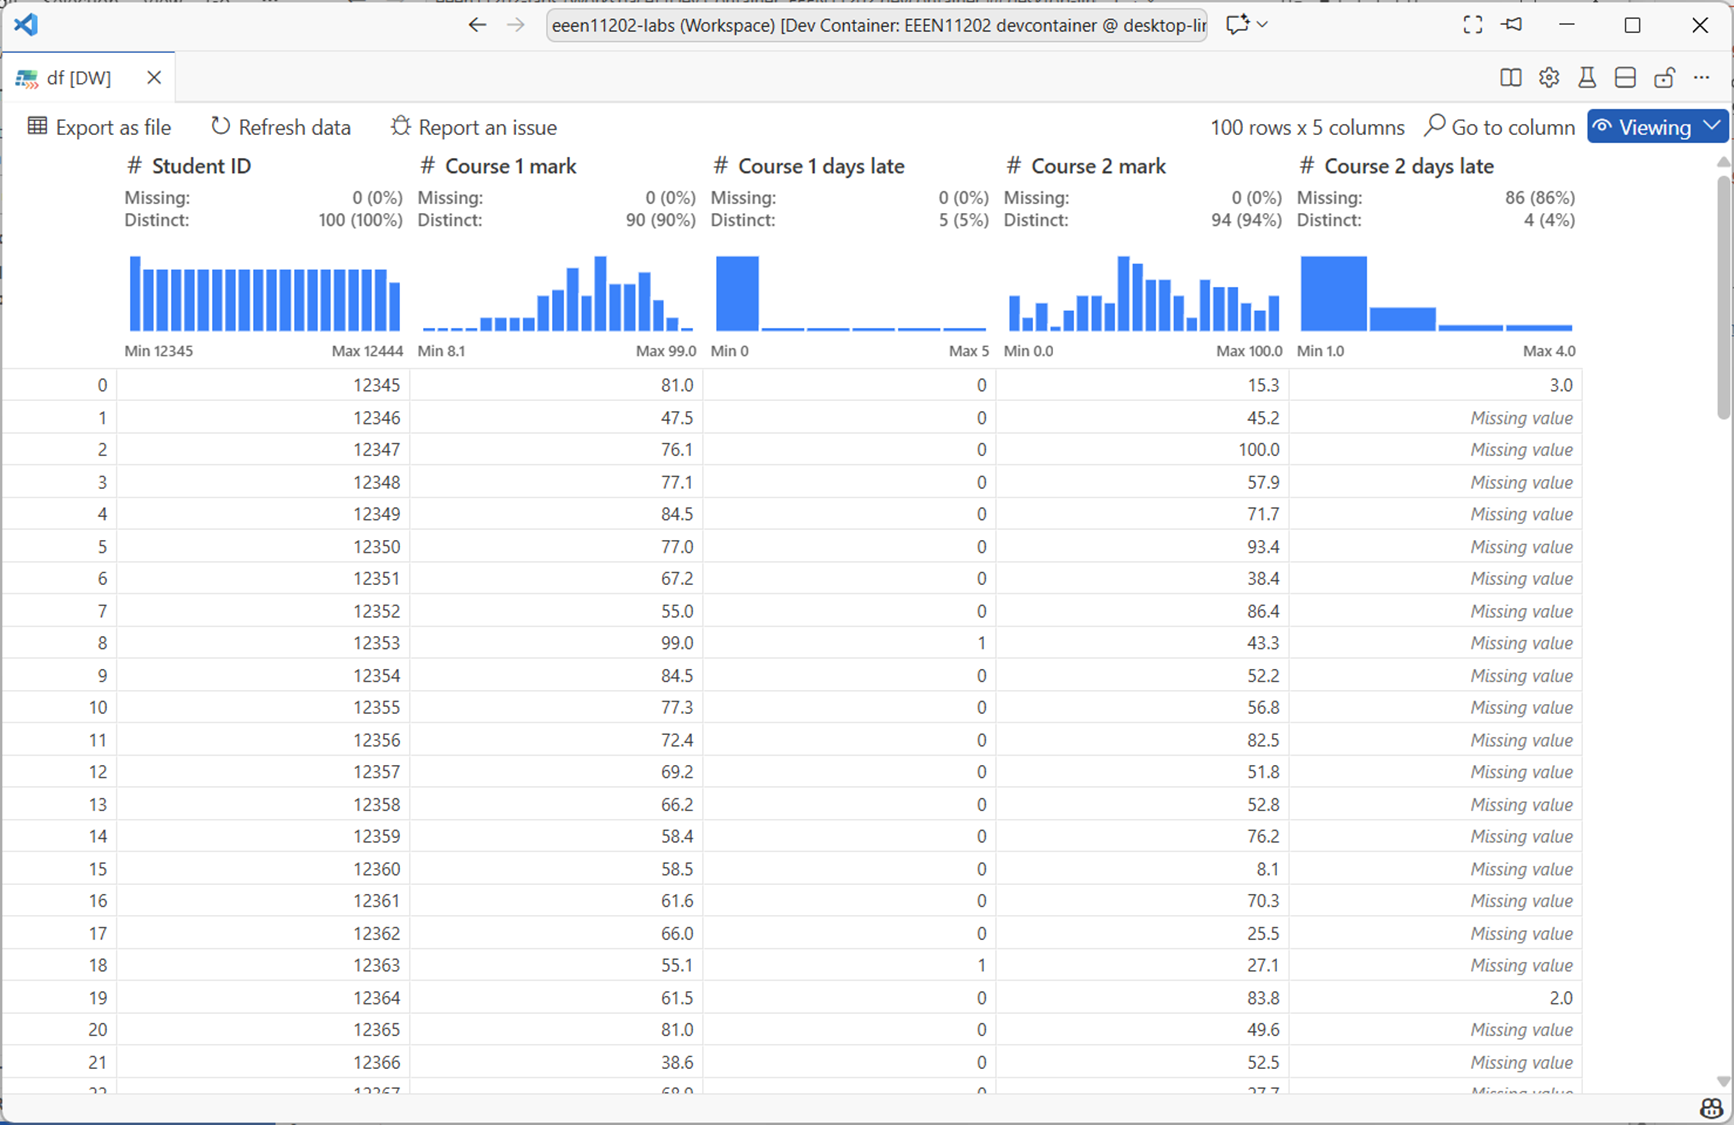Click the beaker flask icon
This screenshot has width=1734, height=1125.
pos(1587,78)
